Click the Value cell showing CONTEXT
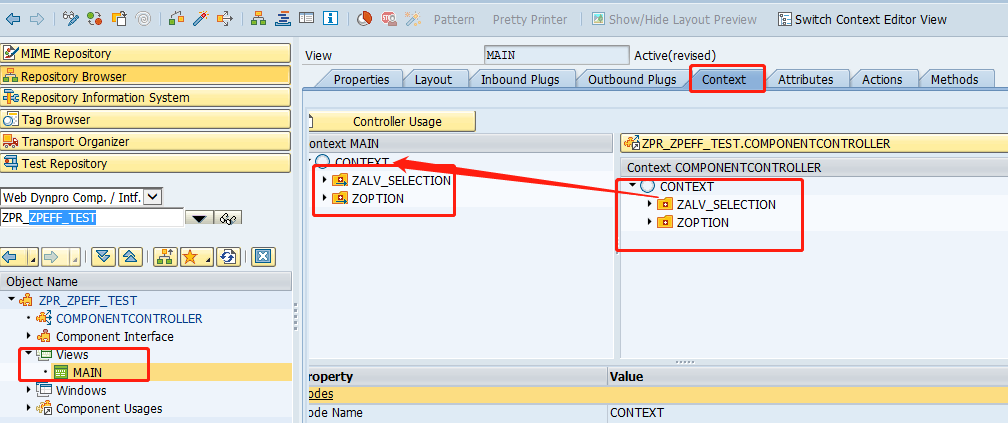 point(807,412)
